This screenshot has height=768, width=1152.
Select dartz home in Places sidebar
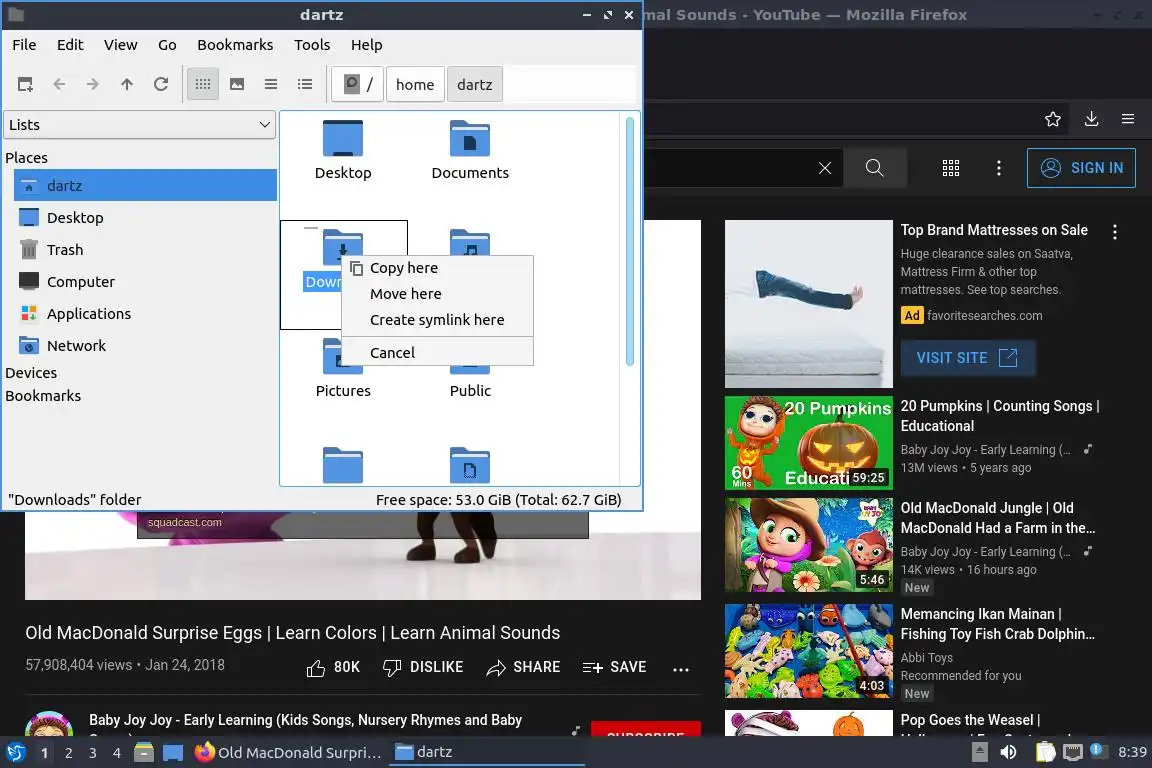pos(145,185)
